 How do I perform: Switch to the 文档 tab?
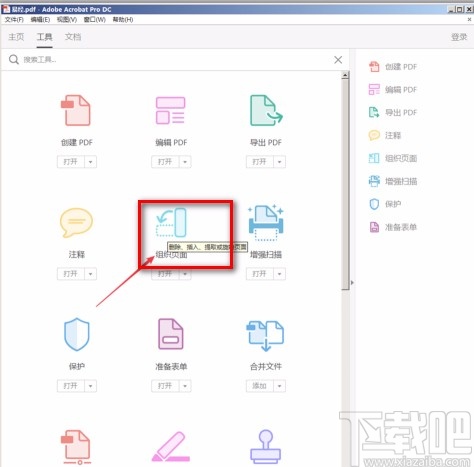coord(73,37)
